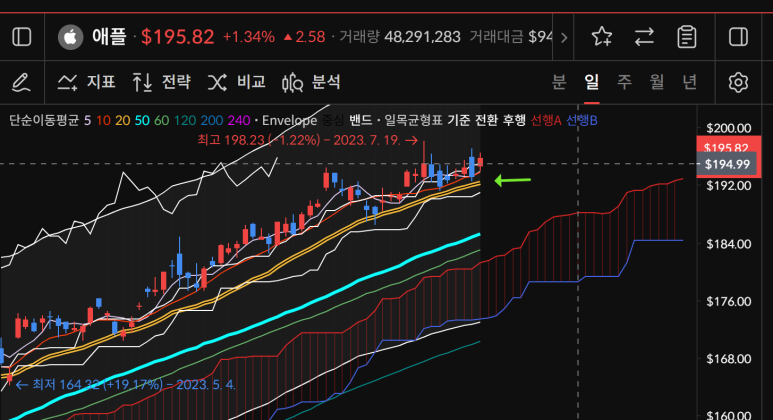The image size is (773, 420).
Task: Open the 전략 strategy menu
Action: click(162, 82)
